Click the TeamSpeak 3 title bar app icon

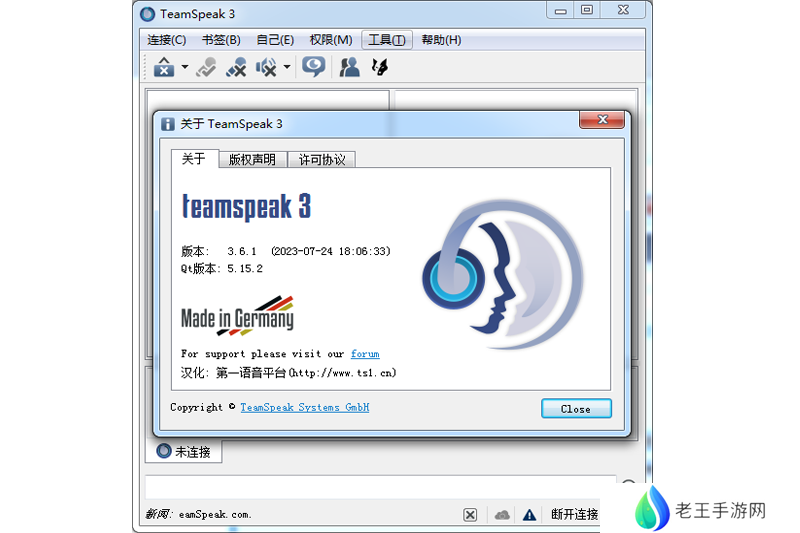tap(147, 14)
